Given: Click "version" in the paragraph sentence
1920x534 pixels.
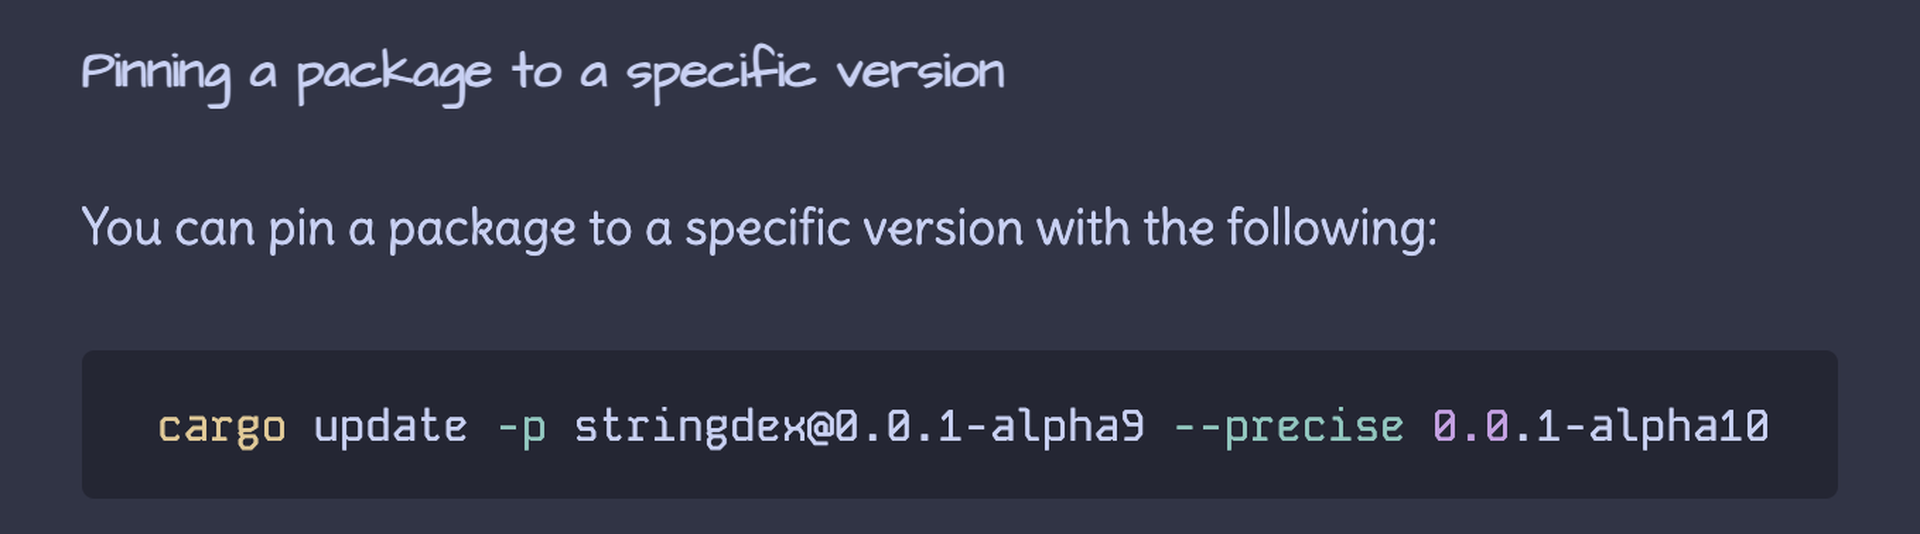Looking at the screenshot, I should 943,229.
